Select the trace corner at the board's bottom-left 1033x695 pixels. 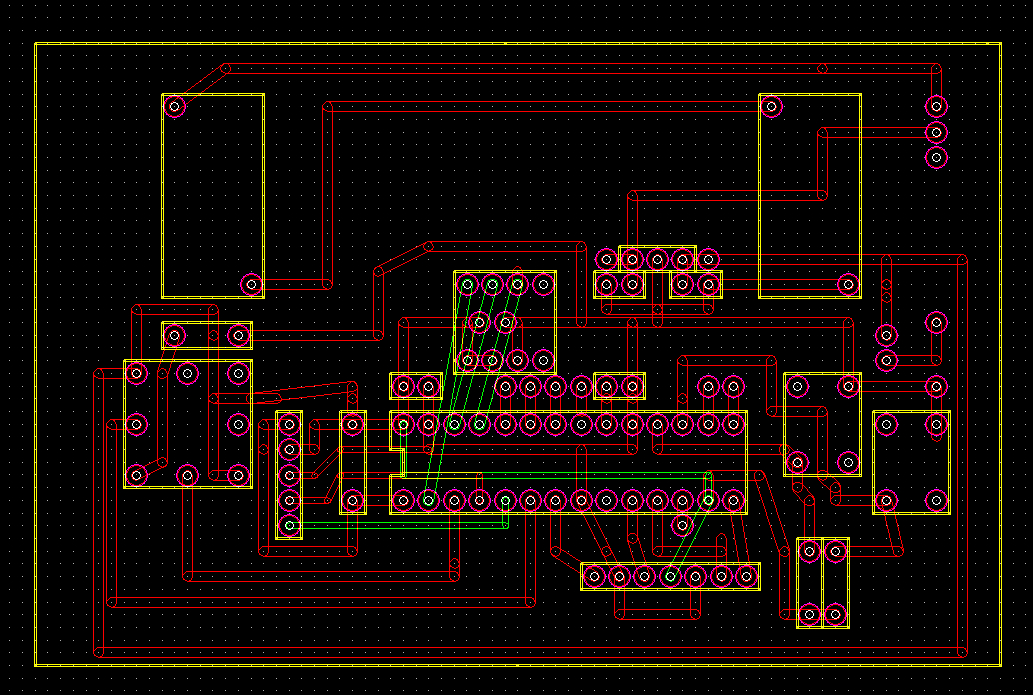coord(99,652)
